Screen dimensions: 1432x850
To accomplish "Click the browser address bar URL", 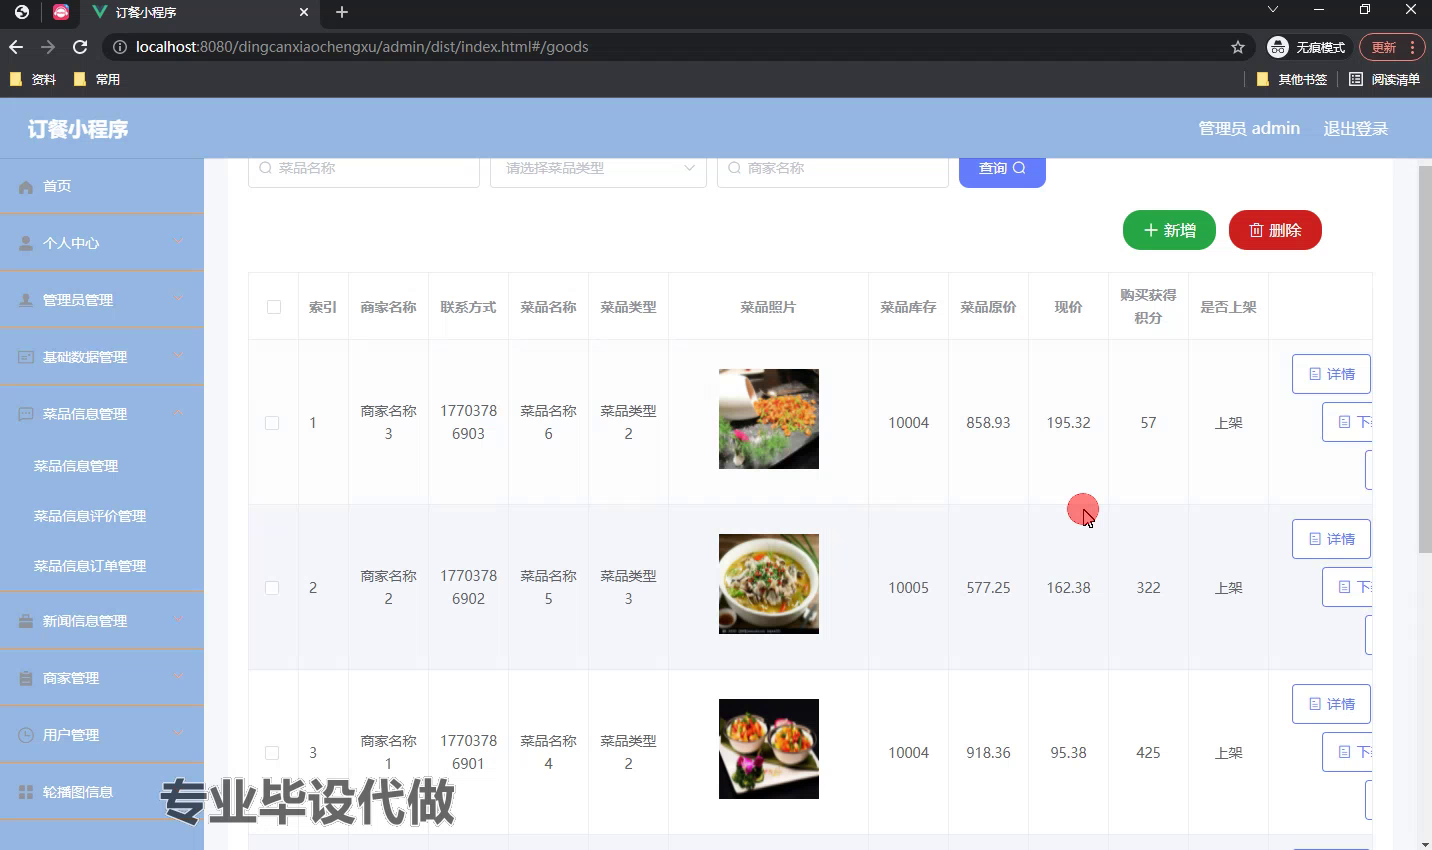I will point(362,47).
